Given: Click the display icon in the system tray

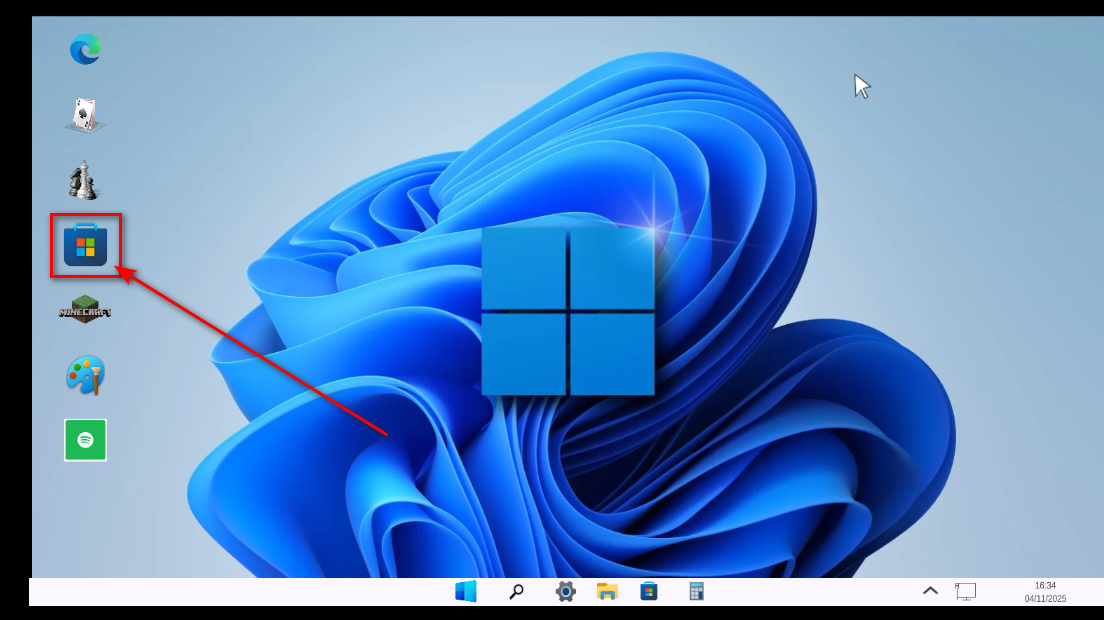Looking at the screenshot, I should click(966, 591).
